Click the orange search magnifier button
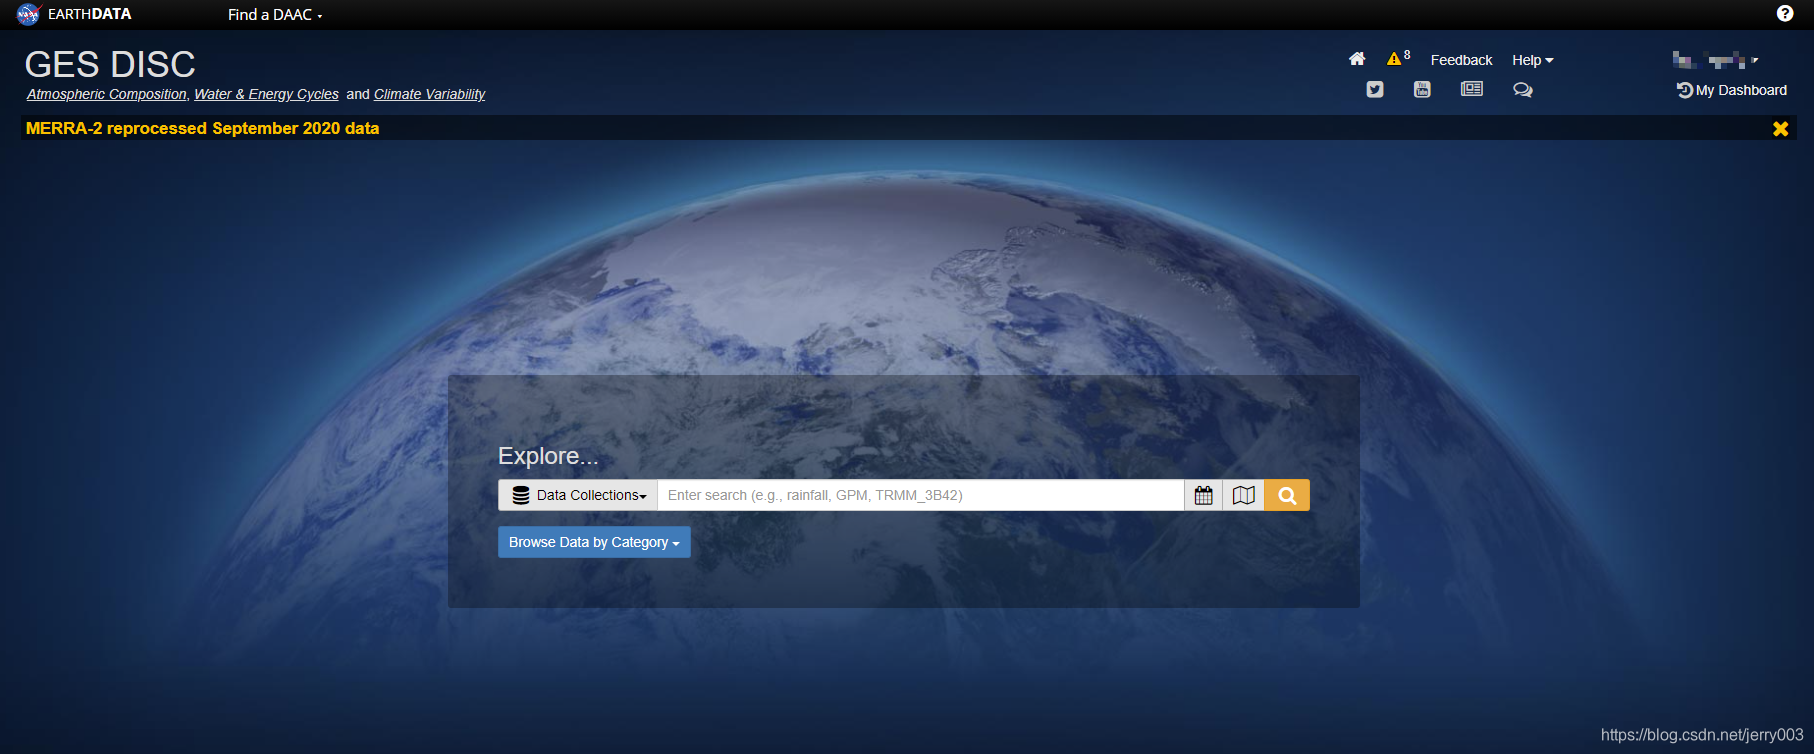1814x754 pixels. 1287,495
